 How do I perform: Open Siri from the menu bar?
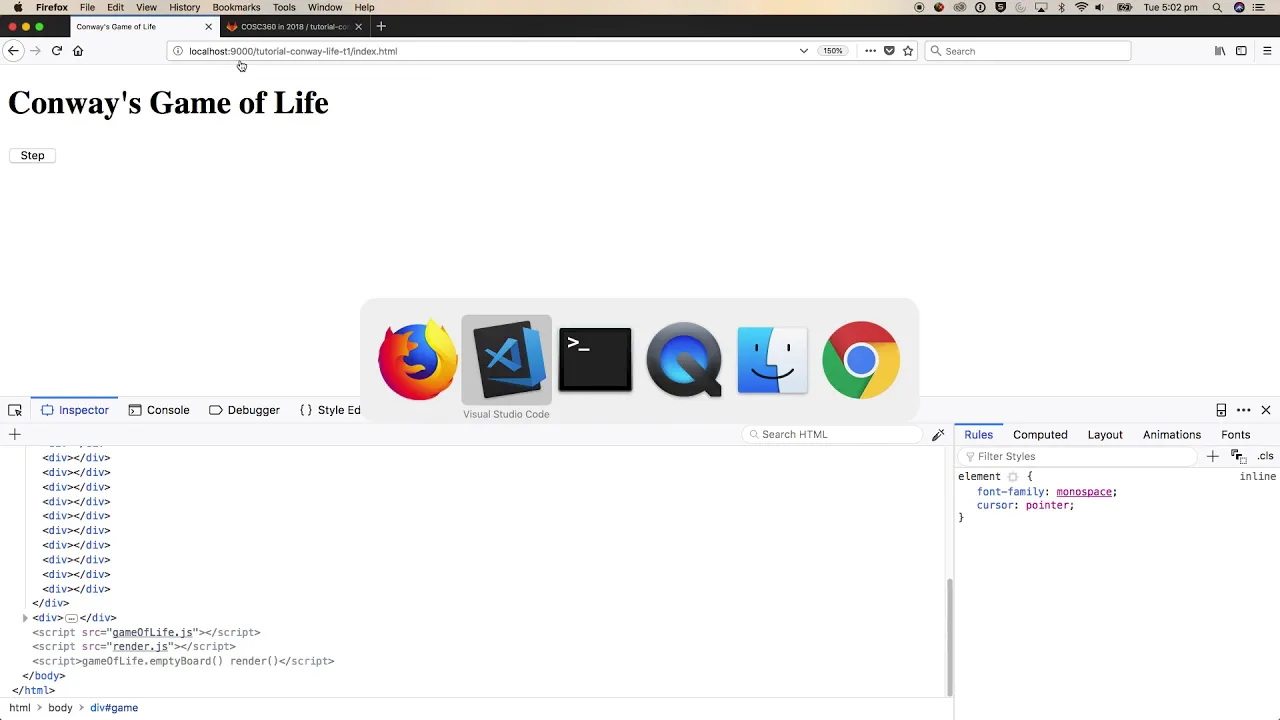tap(1240, 7)
